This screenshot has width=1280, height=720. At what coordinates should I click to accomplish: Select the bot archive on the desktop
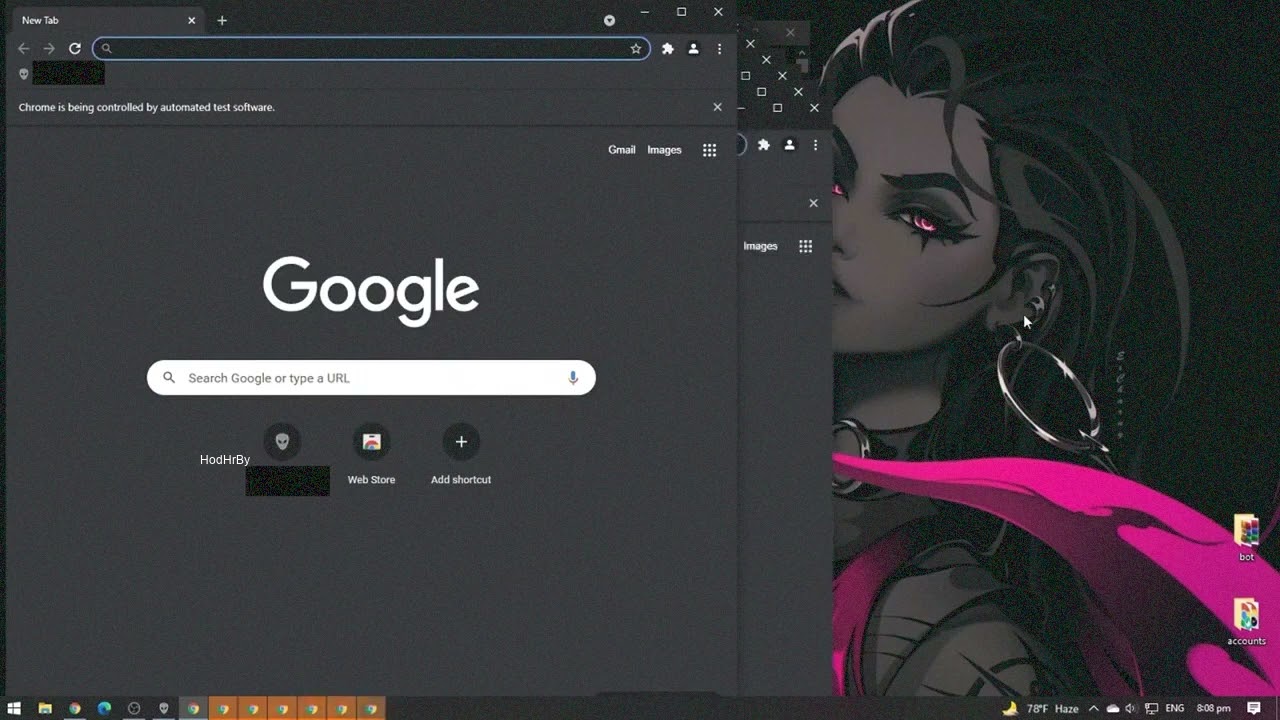coord(1246,539)
